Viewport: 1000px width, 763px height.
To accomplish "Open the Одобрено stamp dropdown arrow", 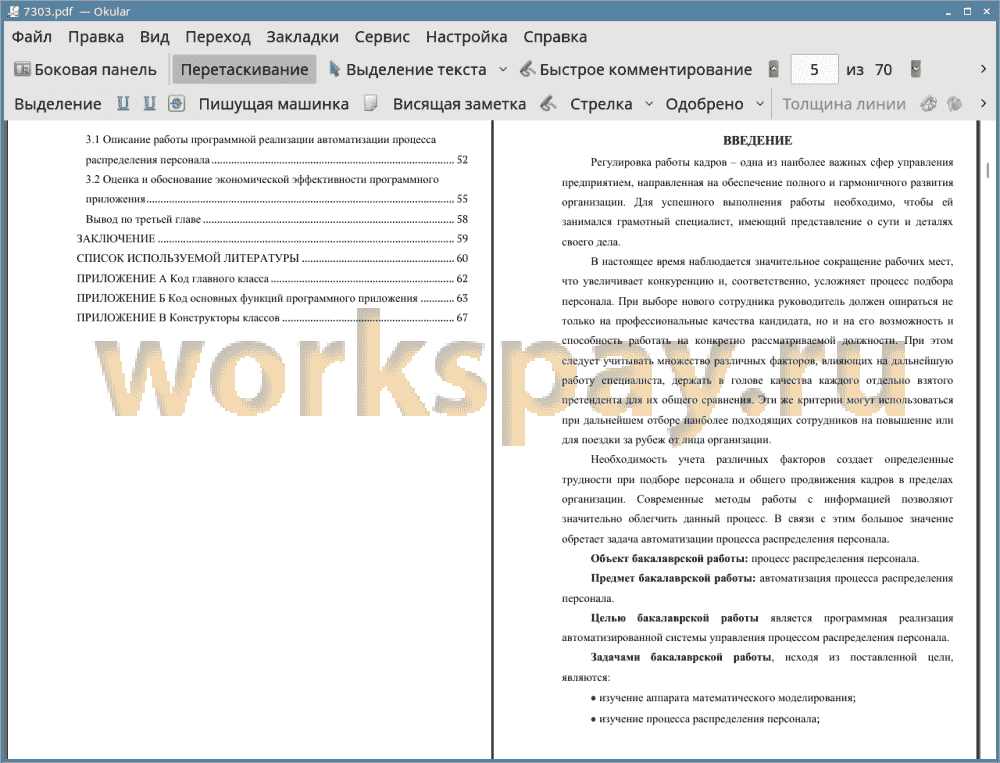I will [760, 103].
